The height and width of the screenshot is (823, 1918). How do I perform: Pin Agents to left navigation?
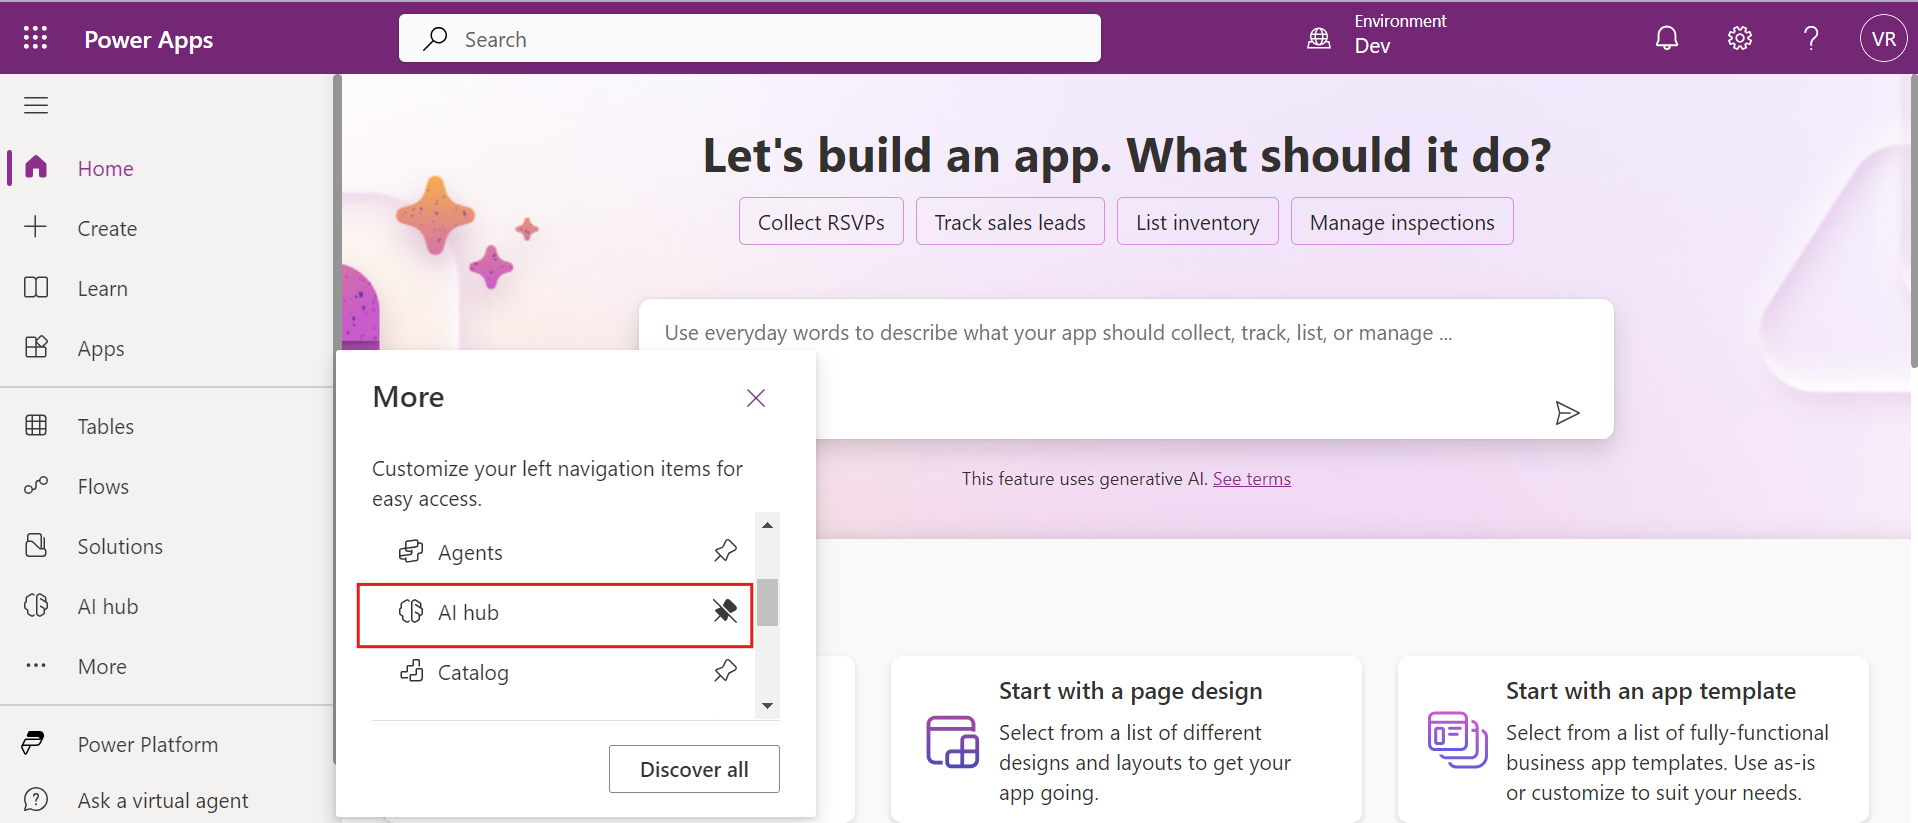click(x=725, y=551)
